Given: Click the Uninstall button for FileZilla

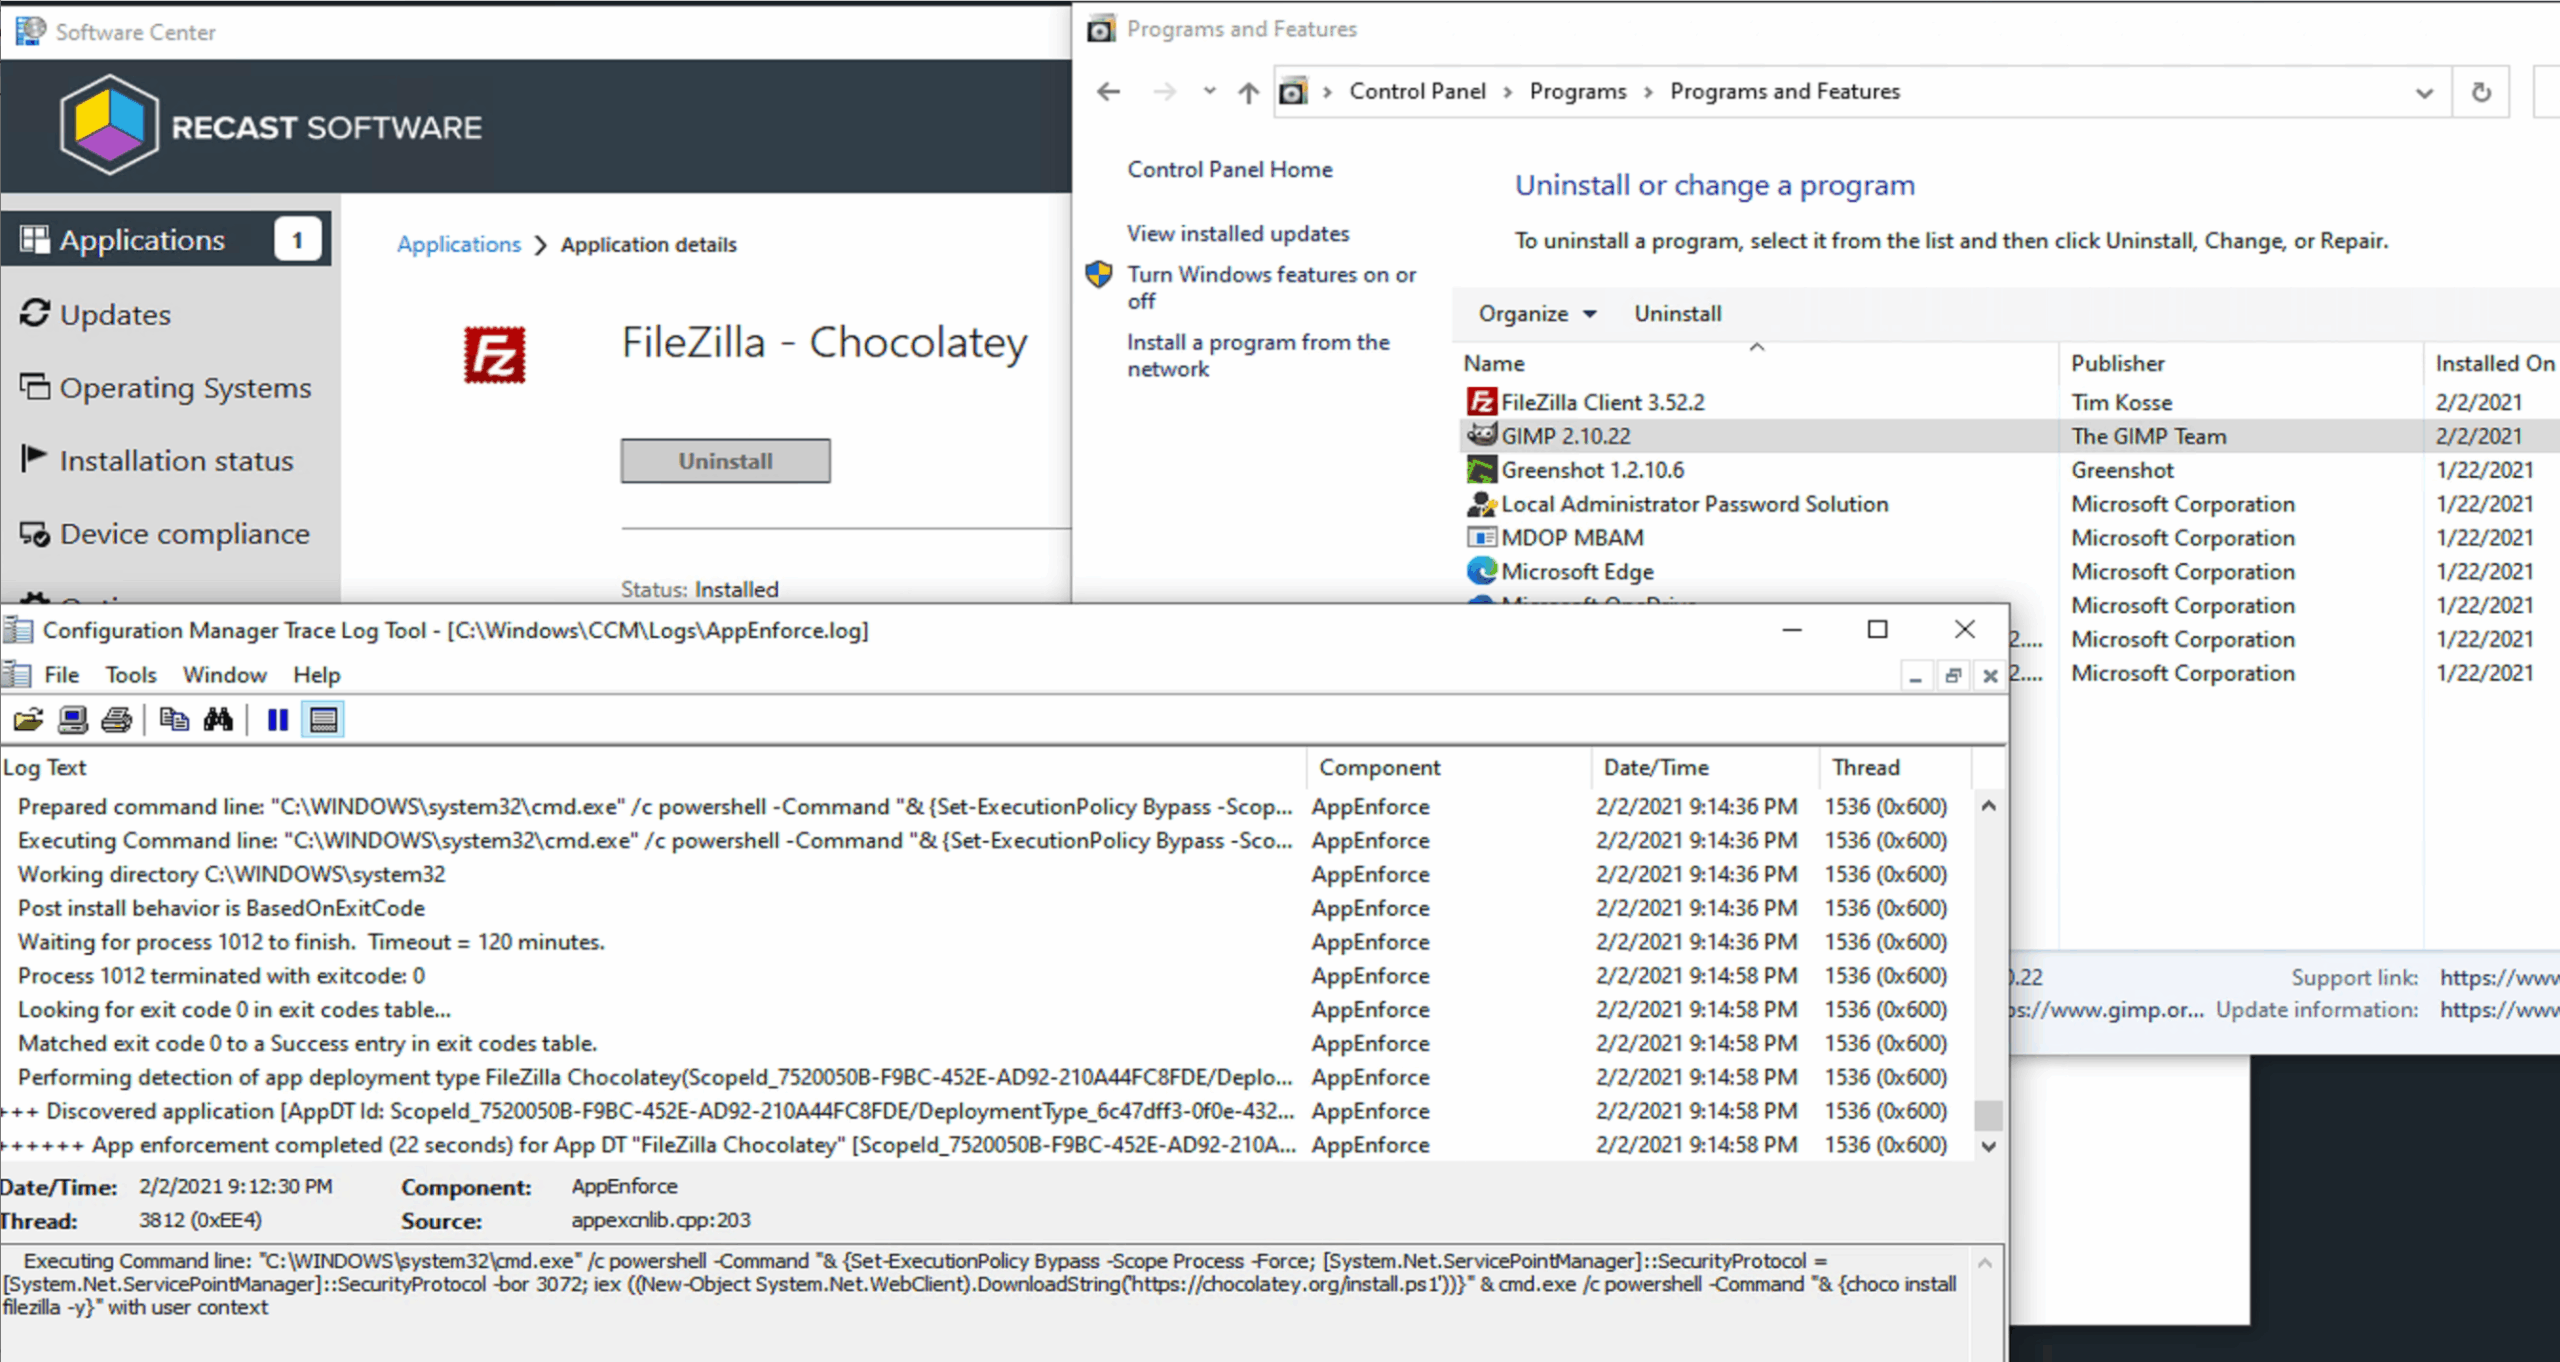Looking at the screenshot, I should (x=725, y=461).
